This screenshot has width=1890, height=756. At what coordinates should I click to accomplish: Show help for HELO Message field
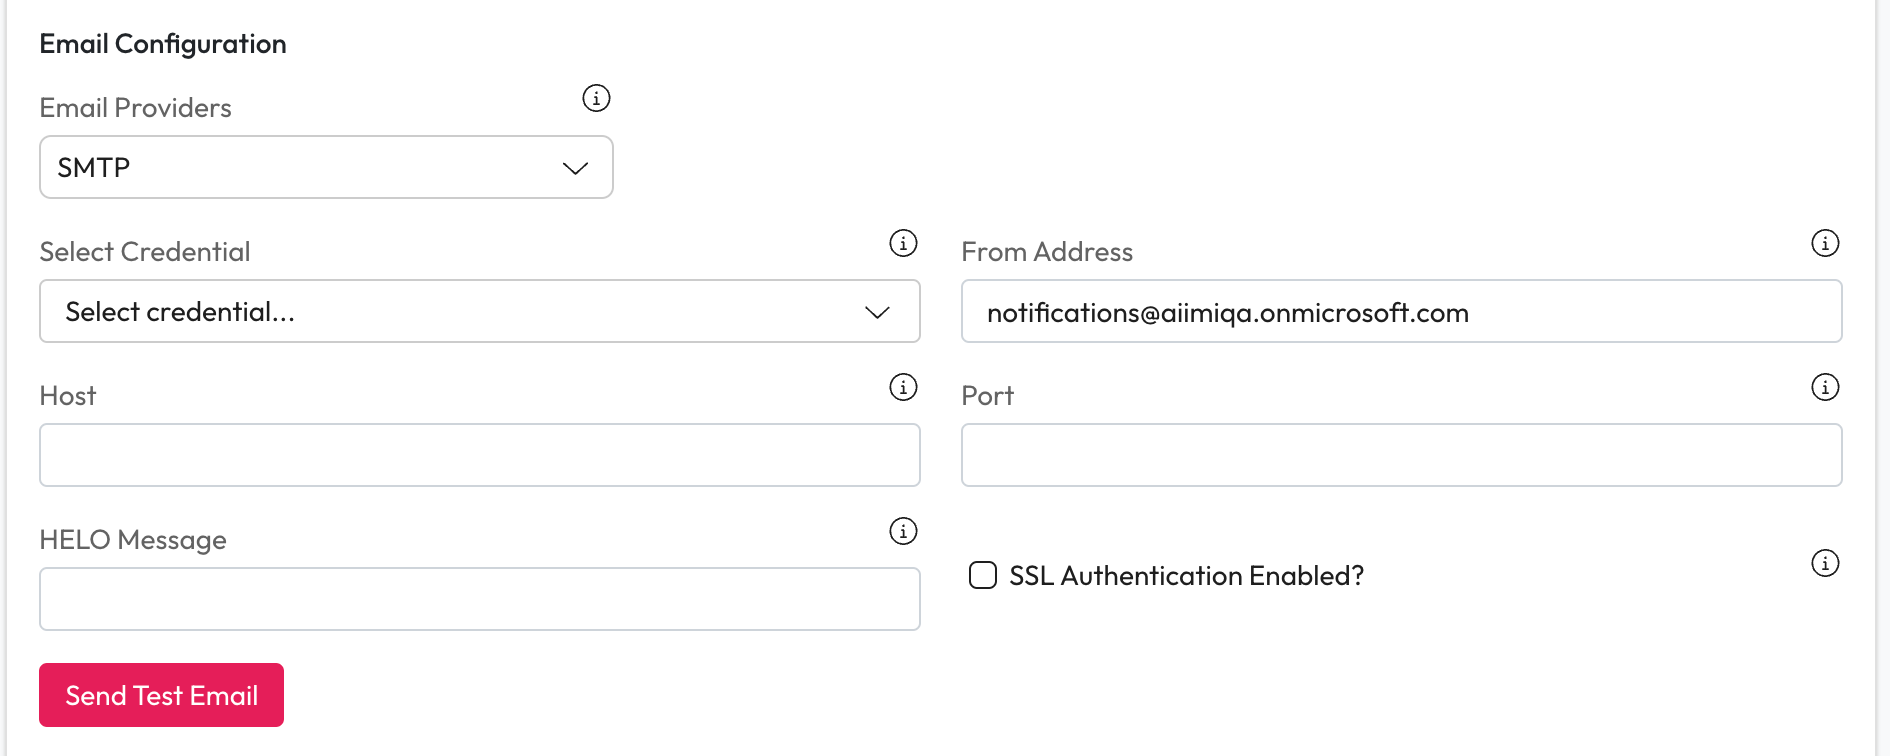coord(903,531)
